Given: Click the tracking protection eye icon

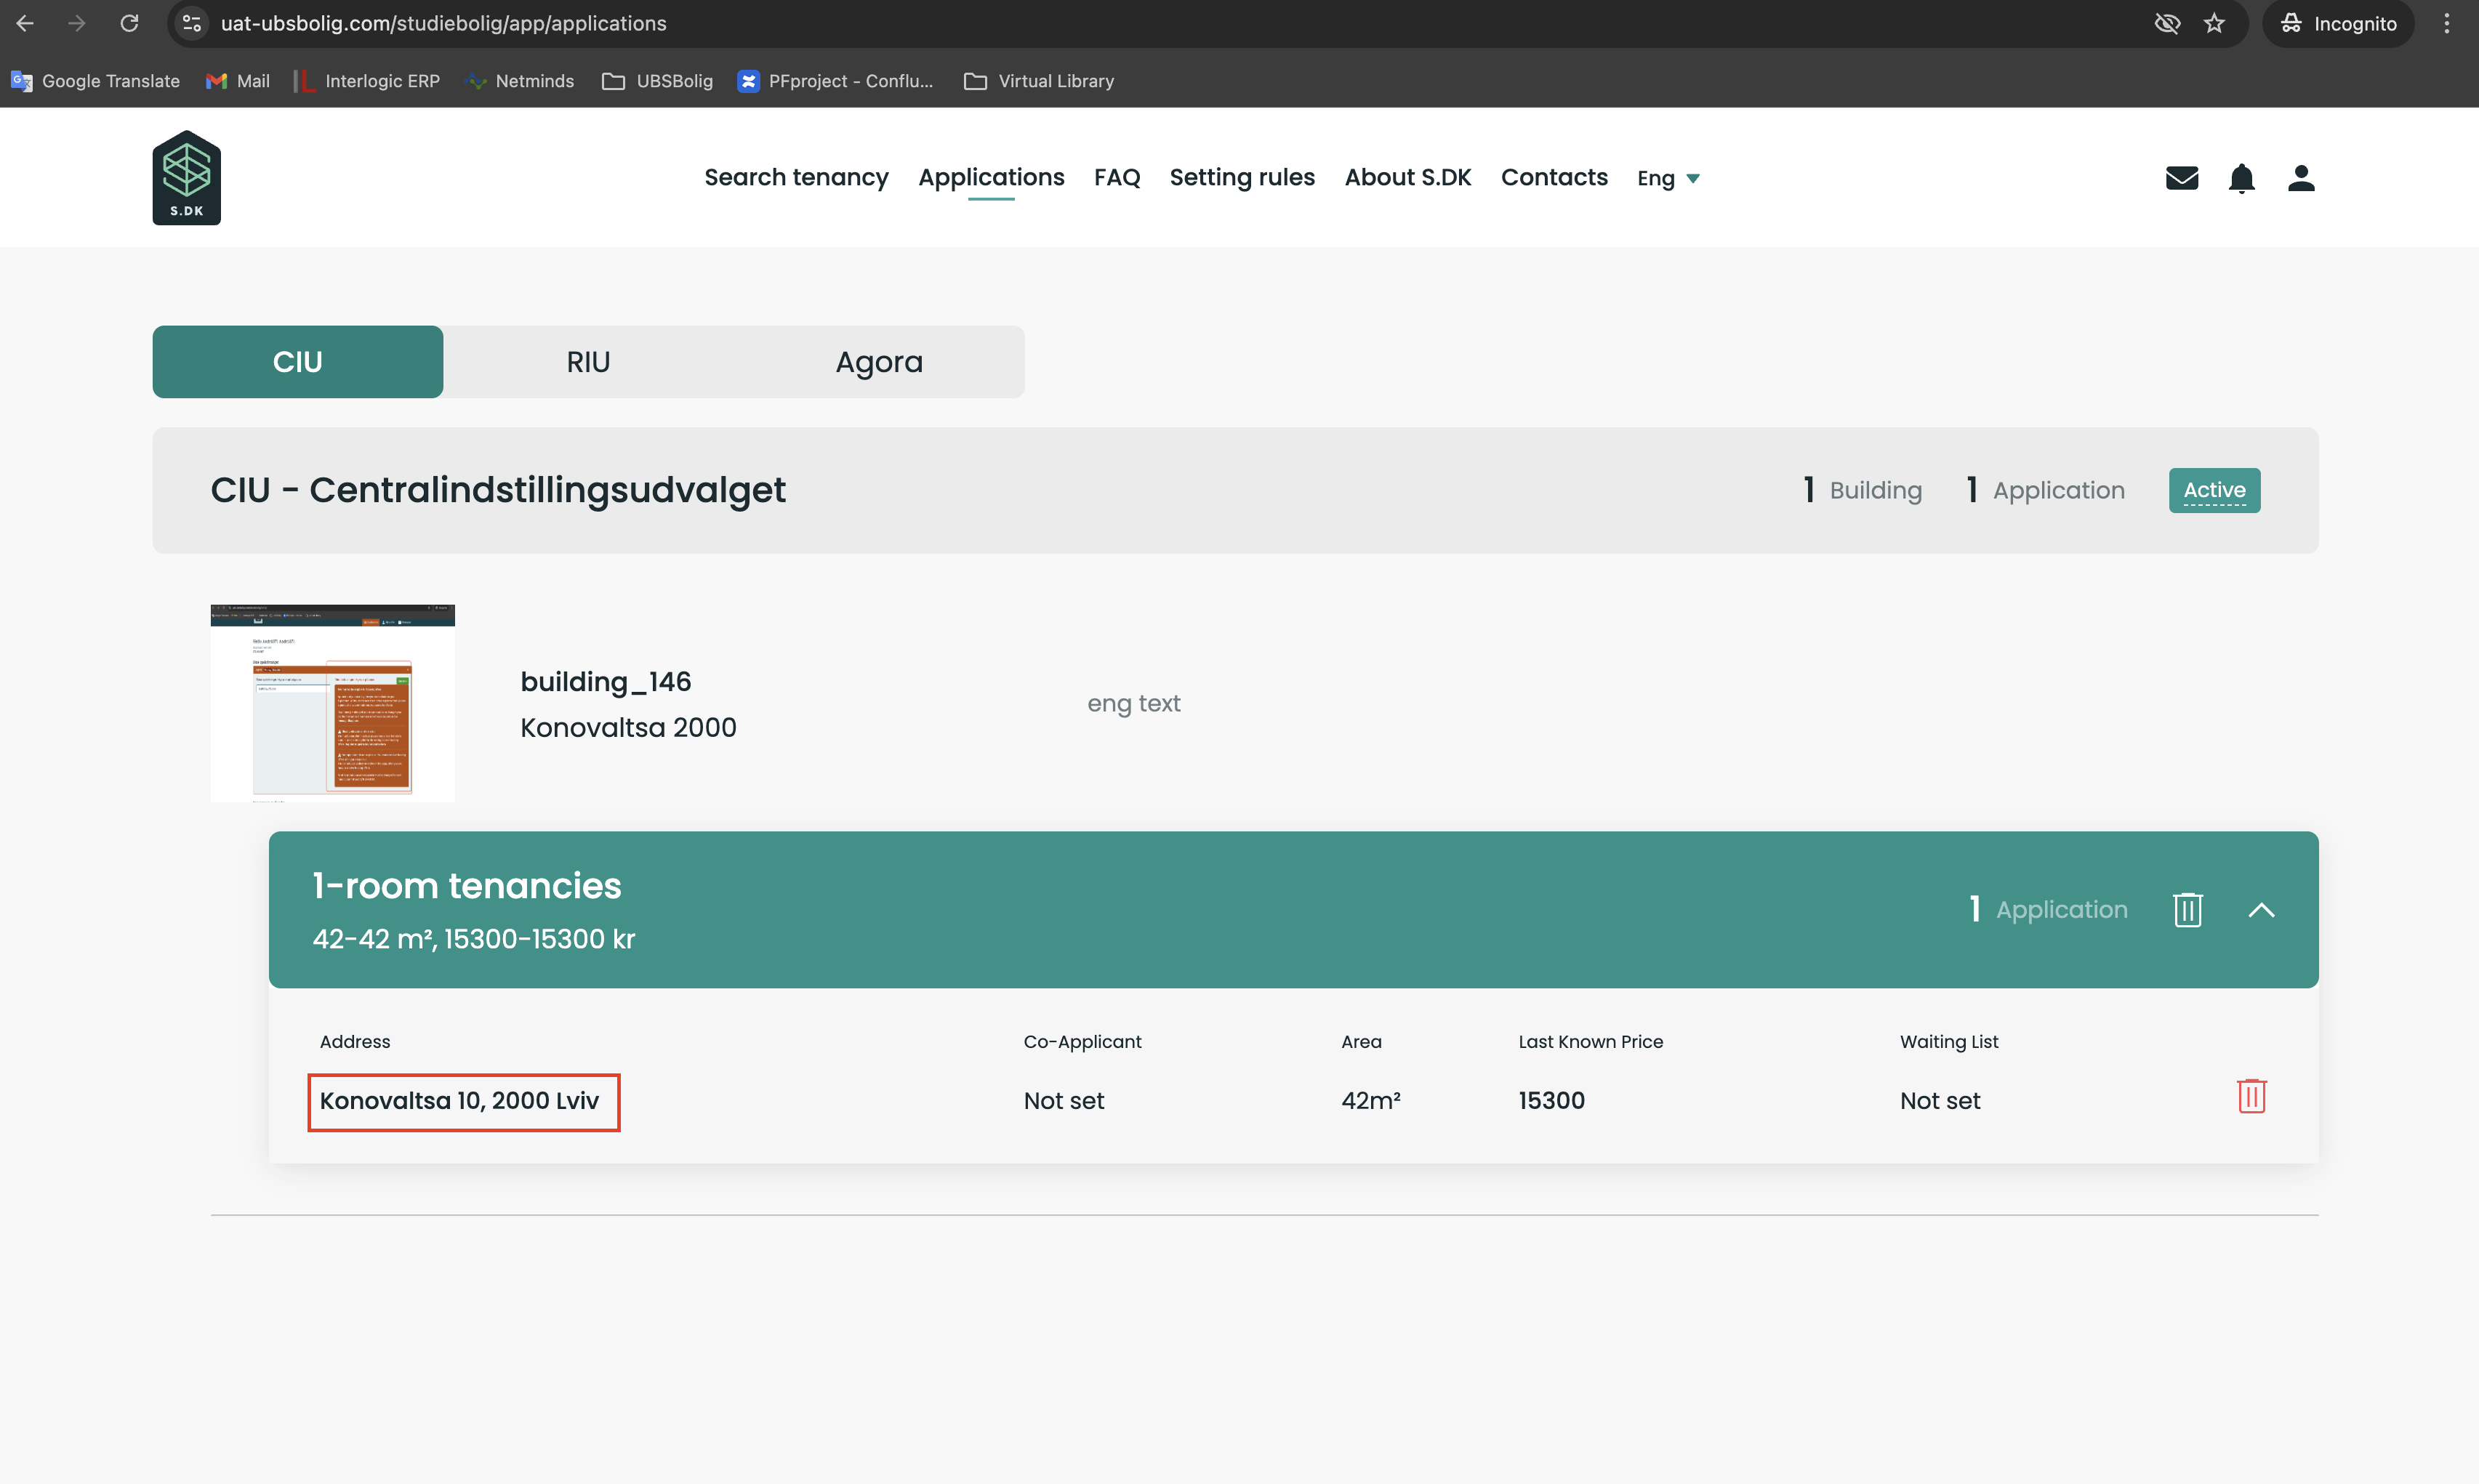Looking at the screenshot, I should [2167, 23].
